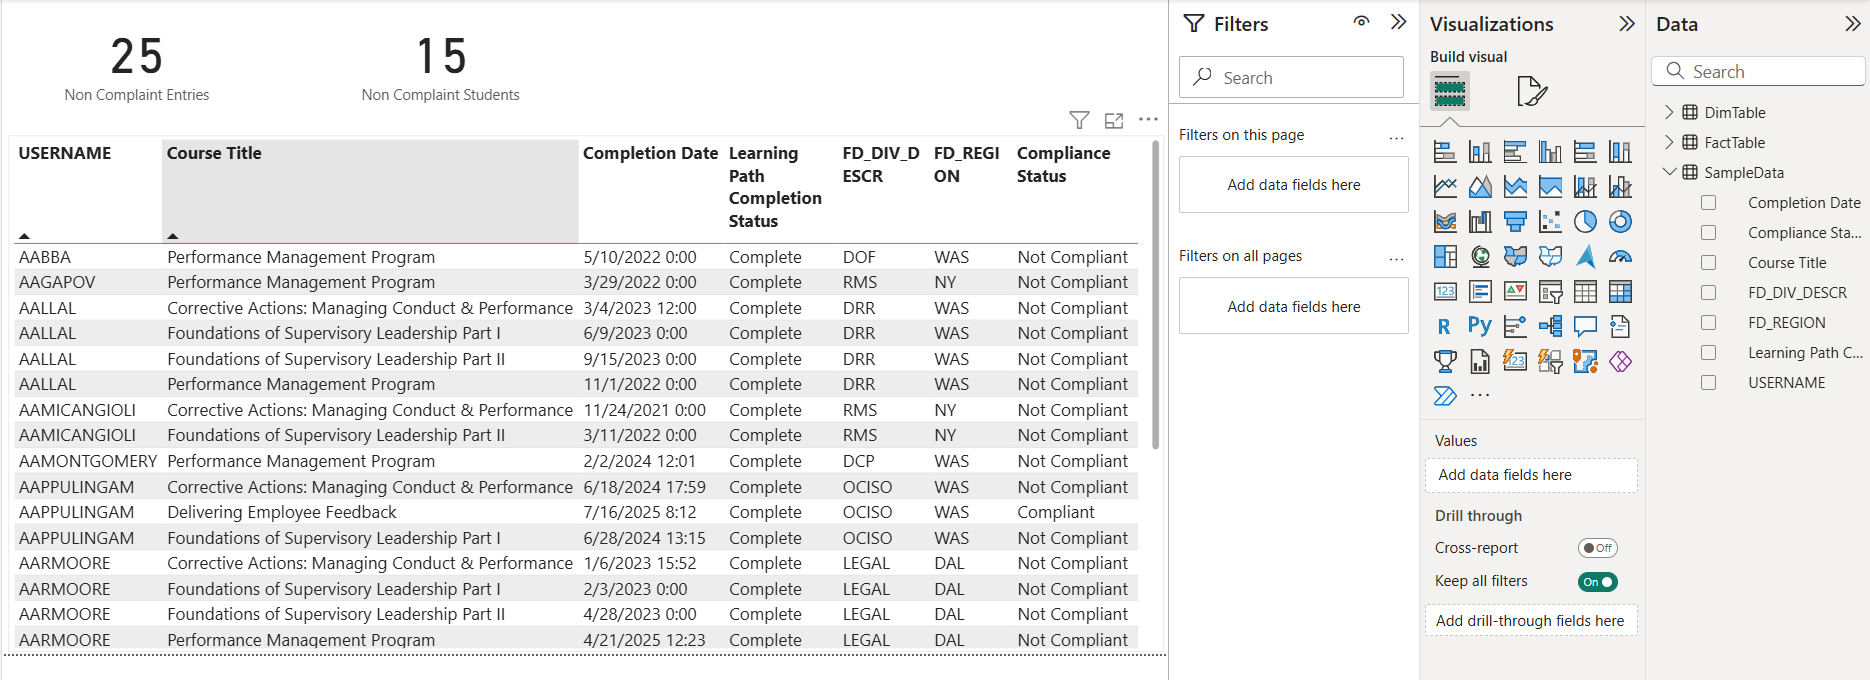This screenshot has height=680, width=1870.
Task: Choose the Power Apps visual
Action: point(1620,362)
